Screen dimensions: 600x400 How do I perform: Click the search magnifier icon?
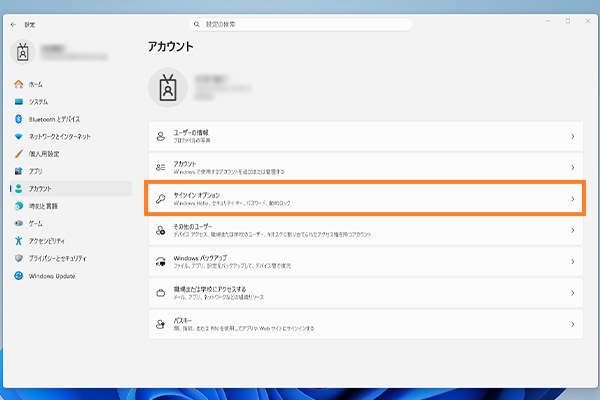[x=197, y=24]
